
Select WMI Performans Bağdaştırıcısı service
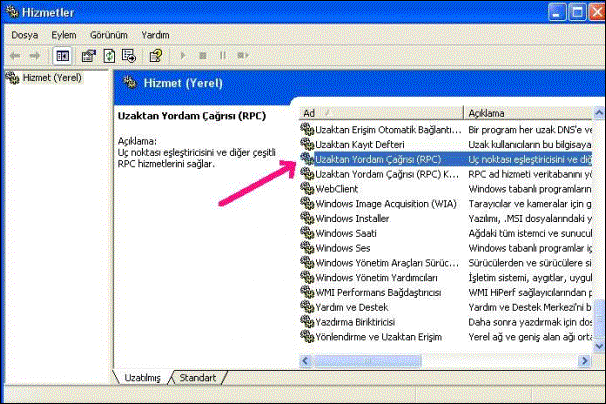click(x=378, y=293)
